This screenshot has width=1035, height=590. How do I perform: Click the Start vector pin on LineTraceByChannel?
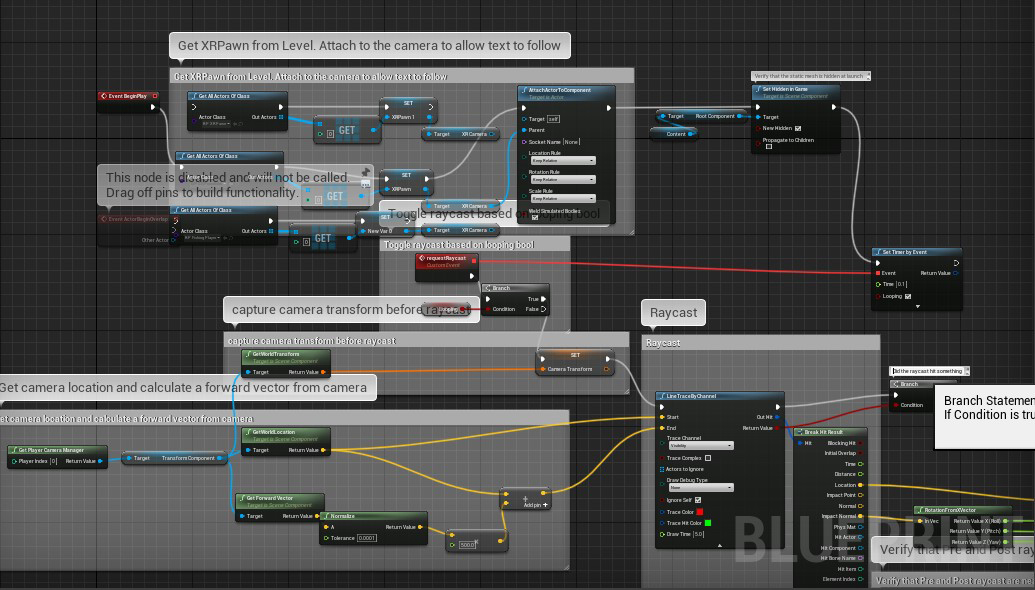pos(661,416)
